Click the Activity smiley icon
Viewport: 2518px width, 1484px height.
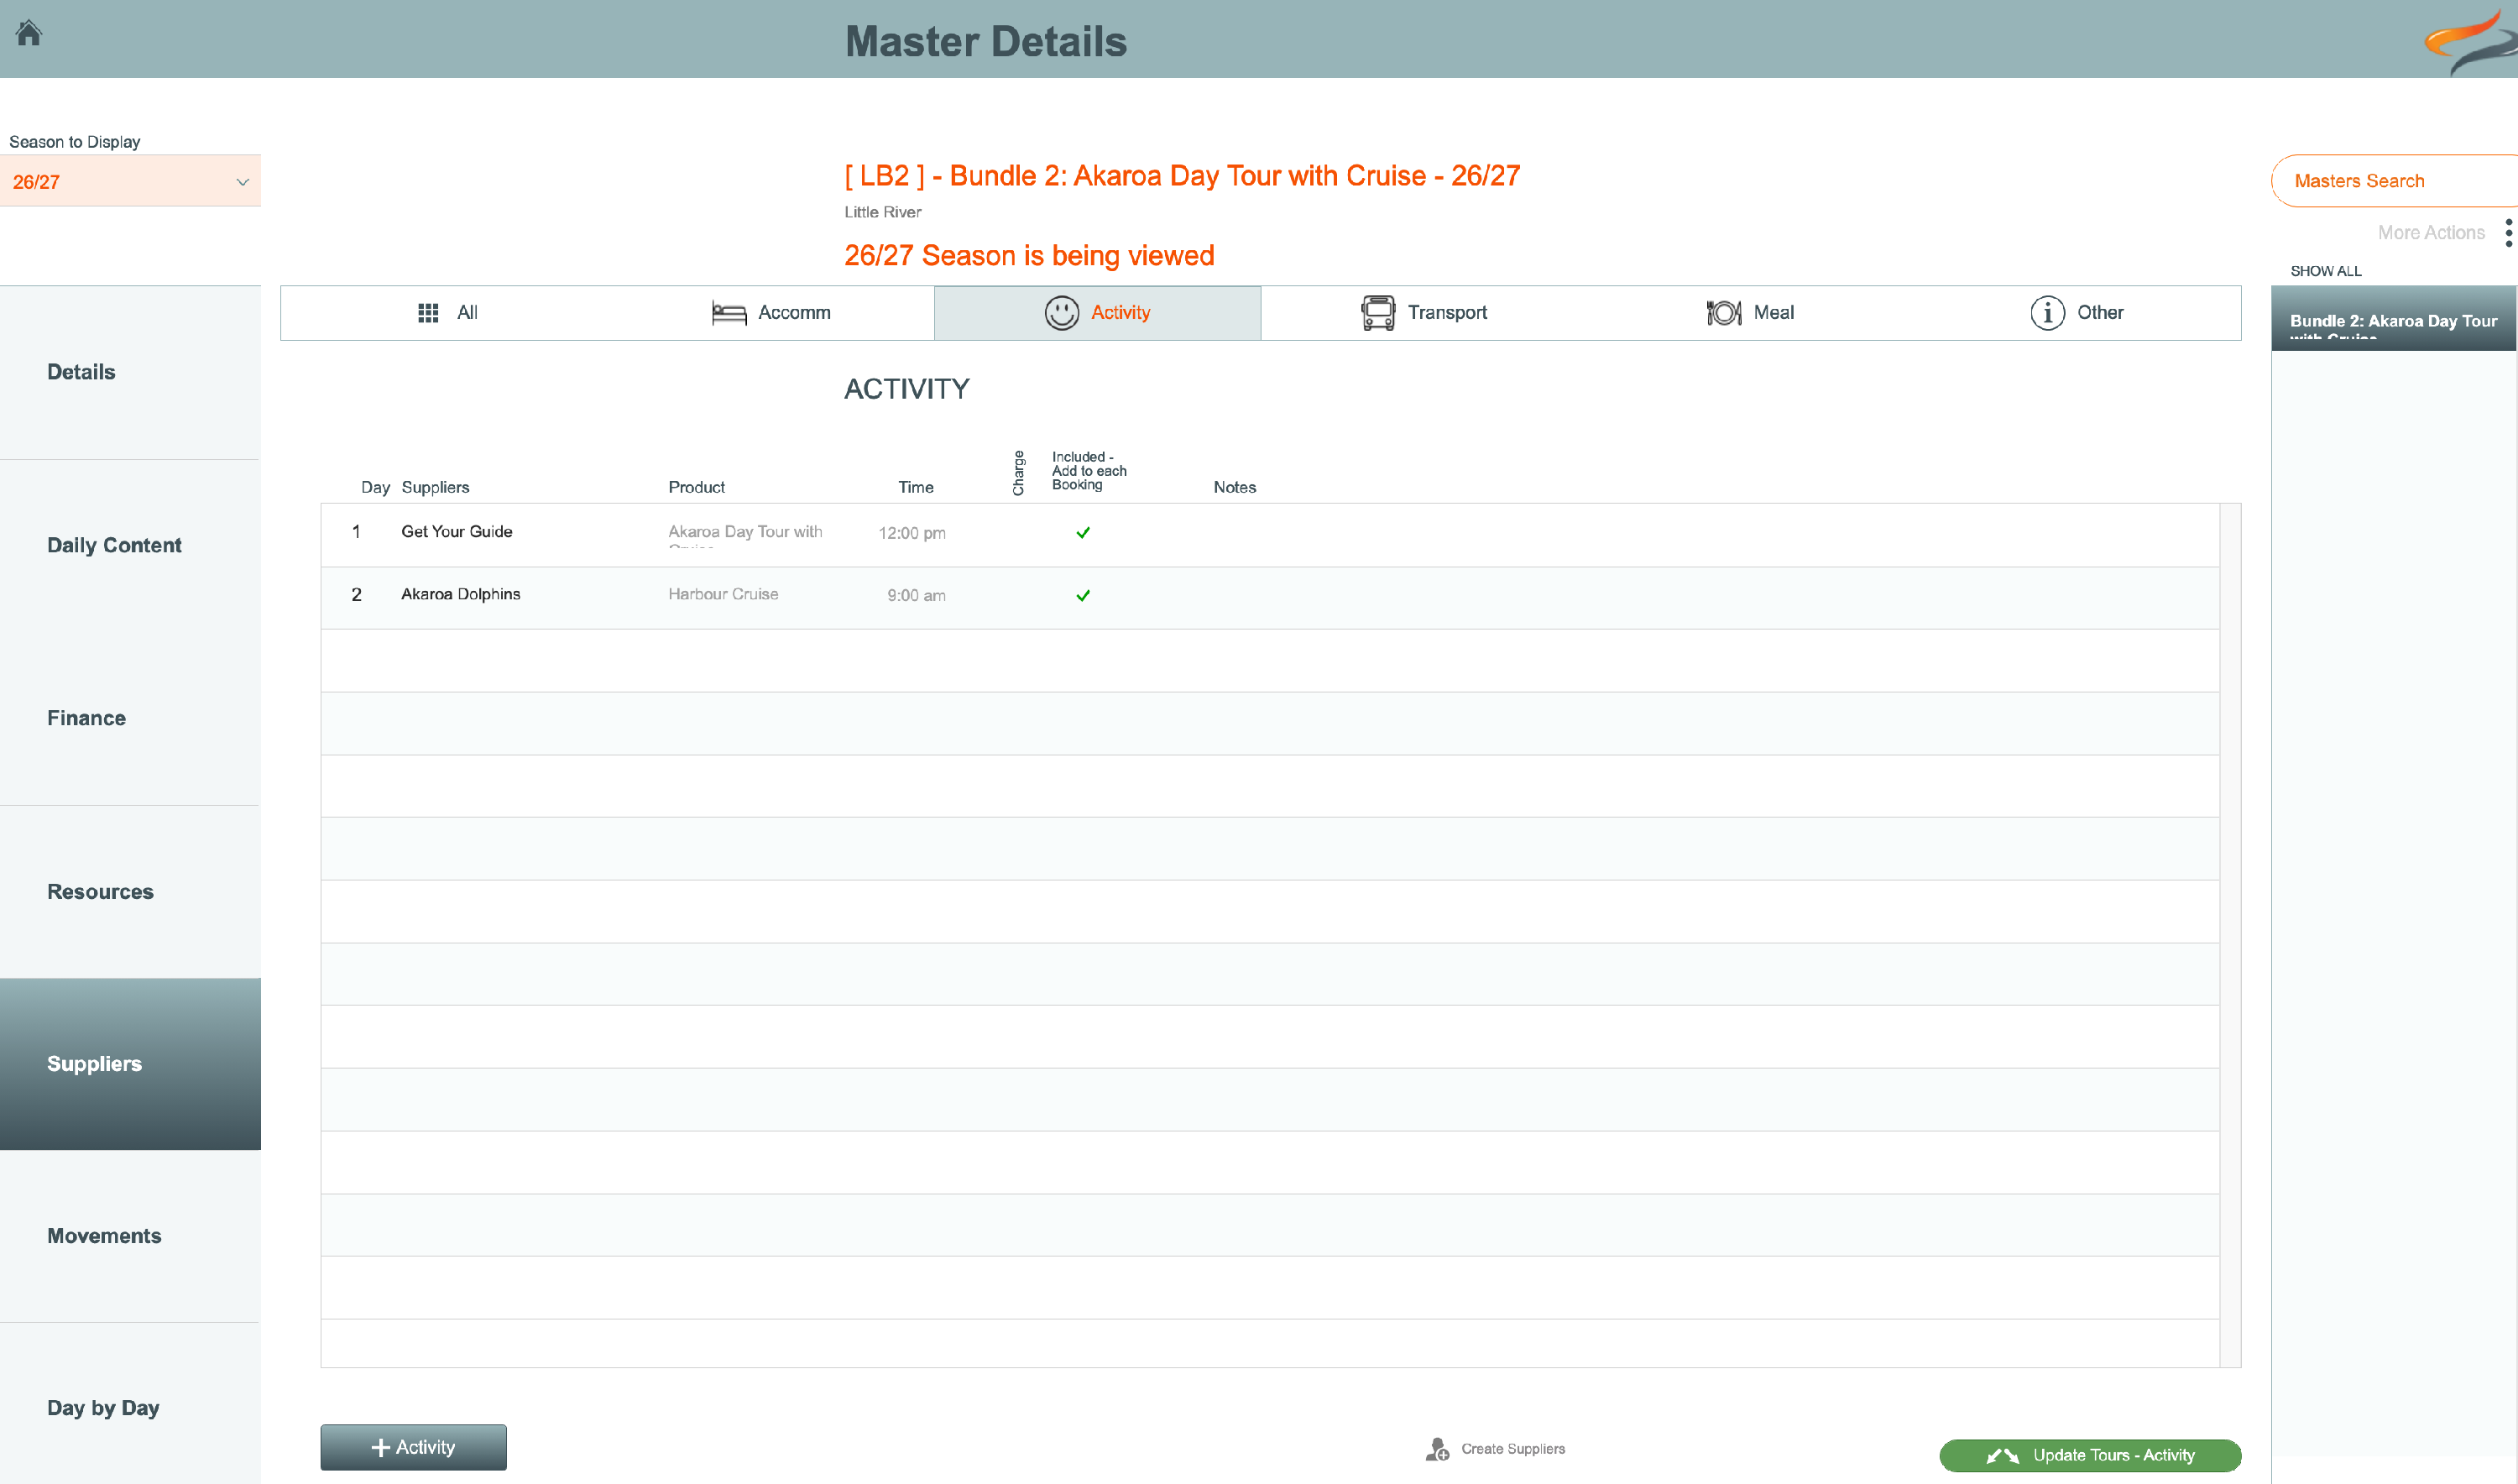click(x=1061, y=313)
